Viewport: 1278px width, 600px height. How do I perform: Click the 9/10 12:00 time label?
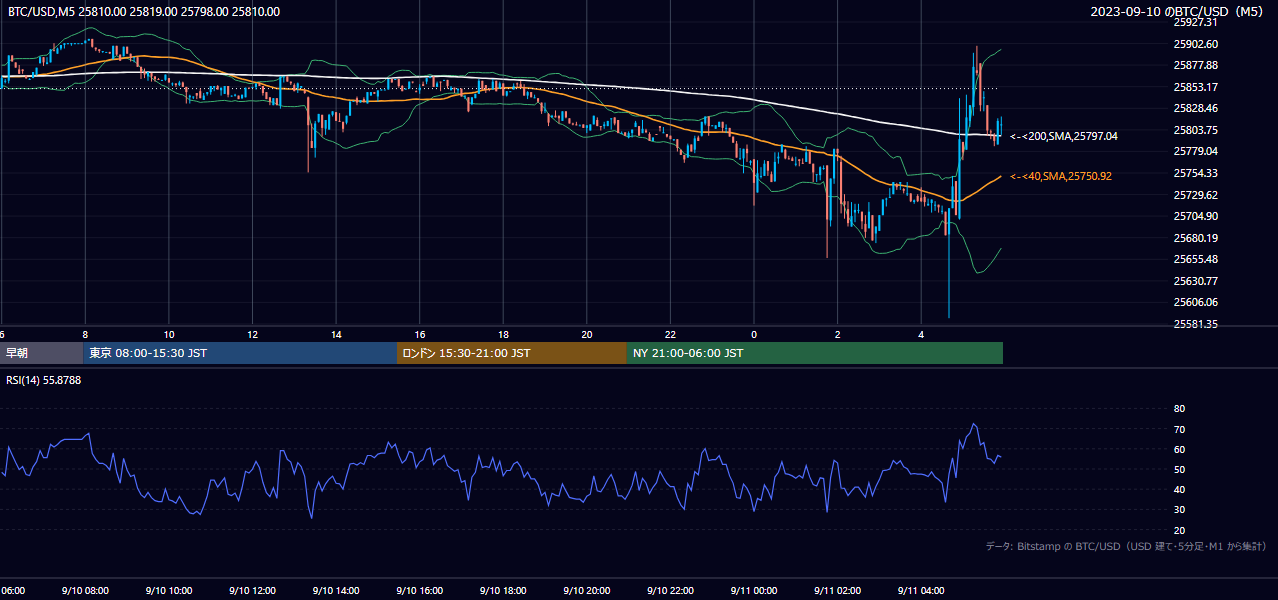[x=252, y=591]
